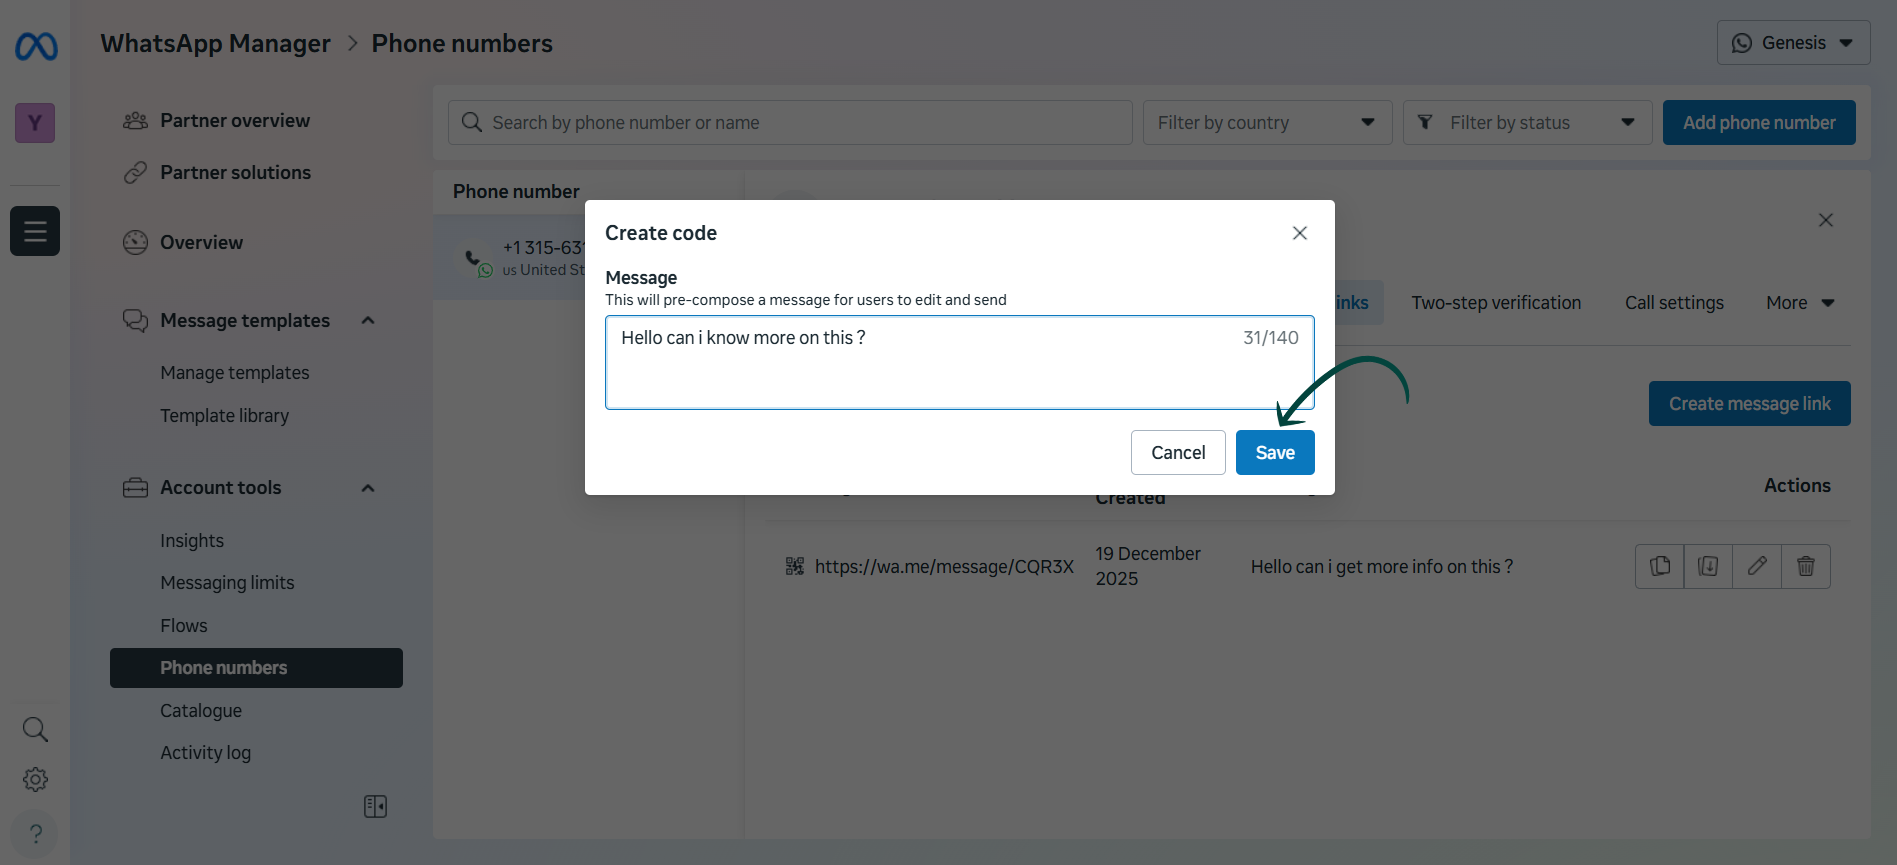Open the hamburger menu icon in left rail

[x=35, y=231]
